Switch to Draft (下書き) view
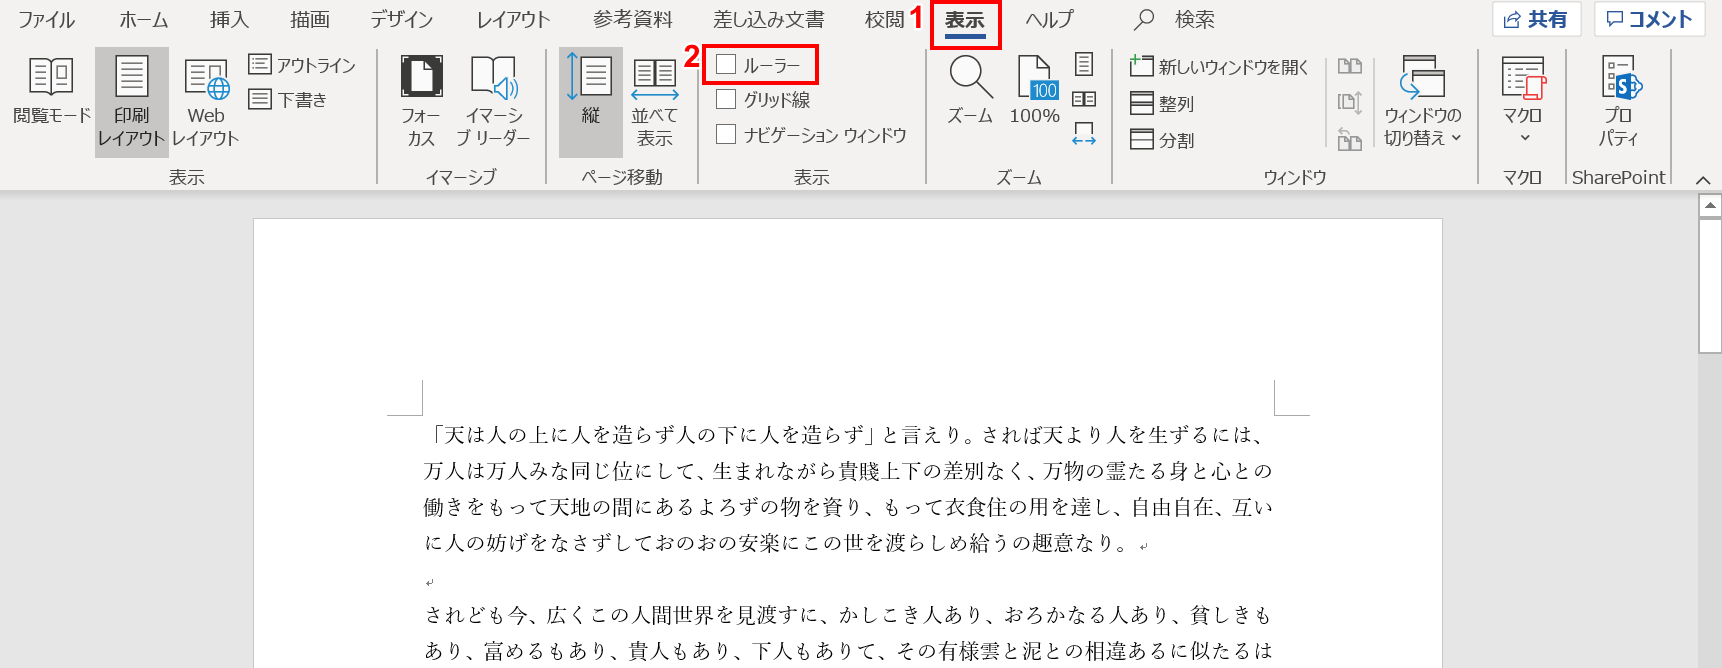Viewport: 1722px width, 668px height. (x=288, y=100)
